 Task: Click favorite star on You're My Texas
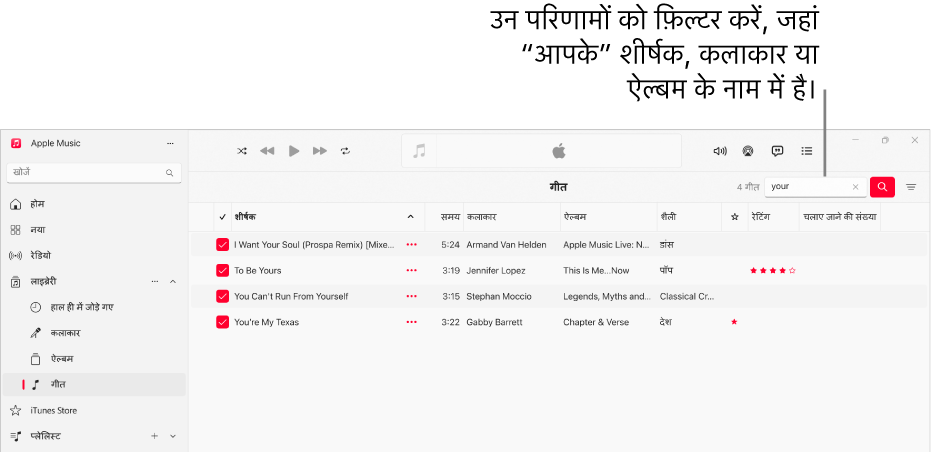(734, 322)
